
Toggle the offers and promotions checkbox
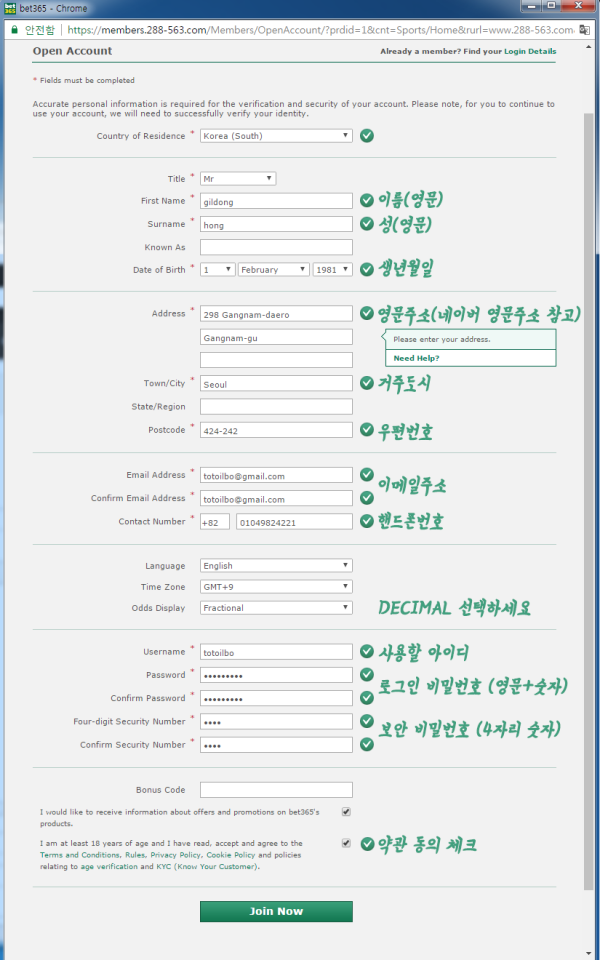[346, 811]
